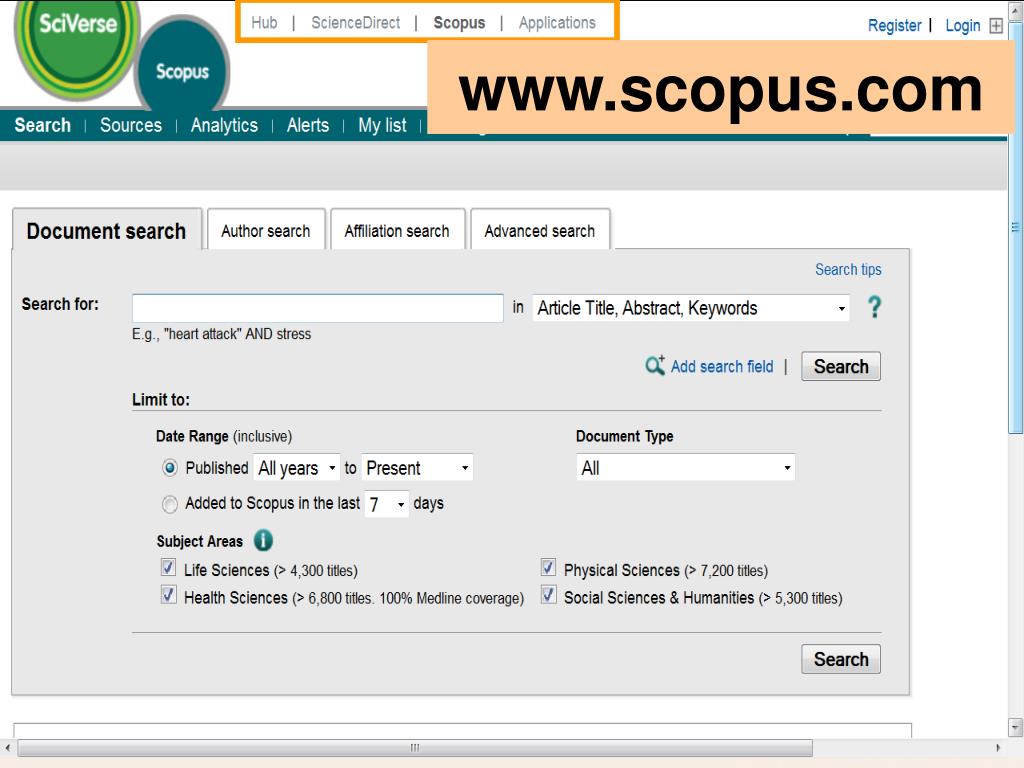
Task: Click the vertical scrollbar up arrow
Action: pyautogui.click(x=1016, y=11)
